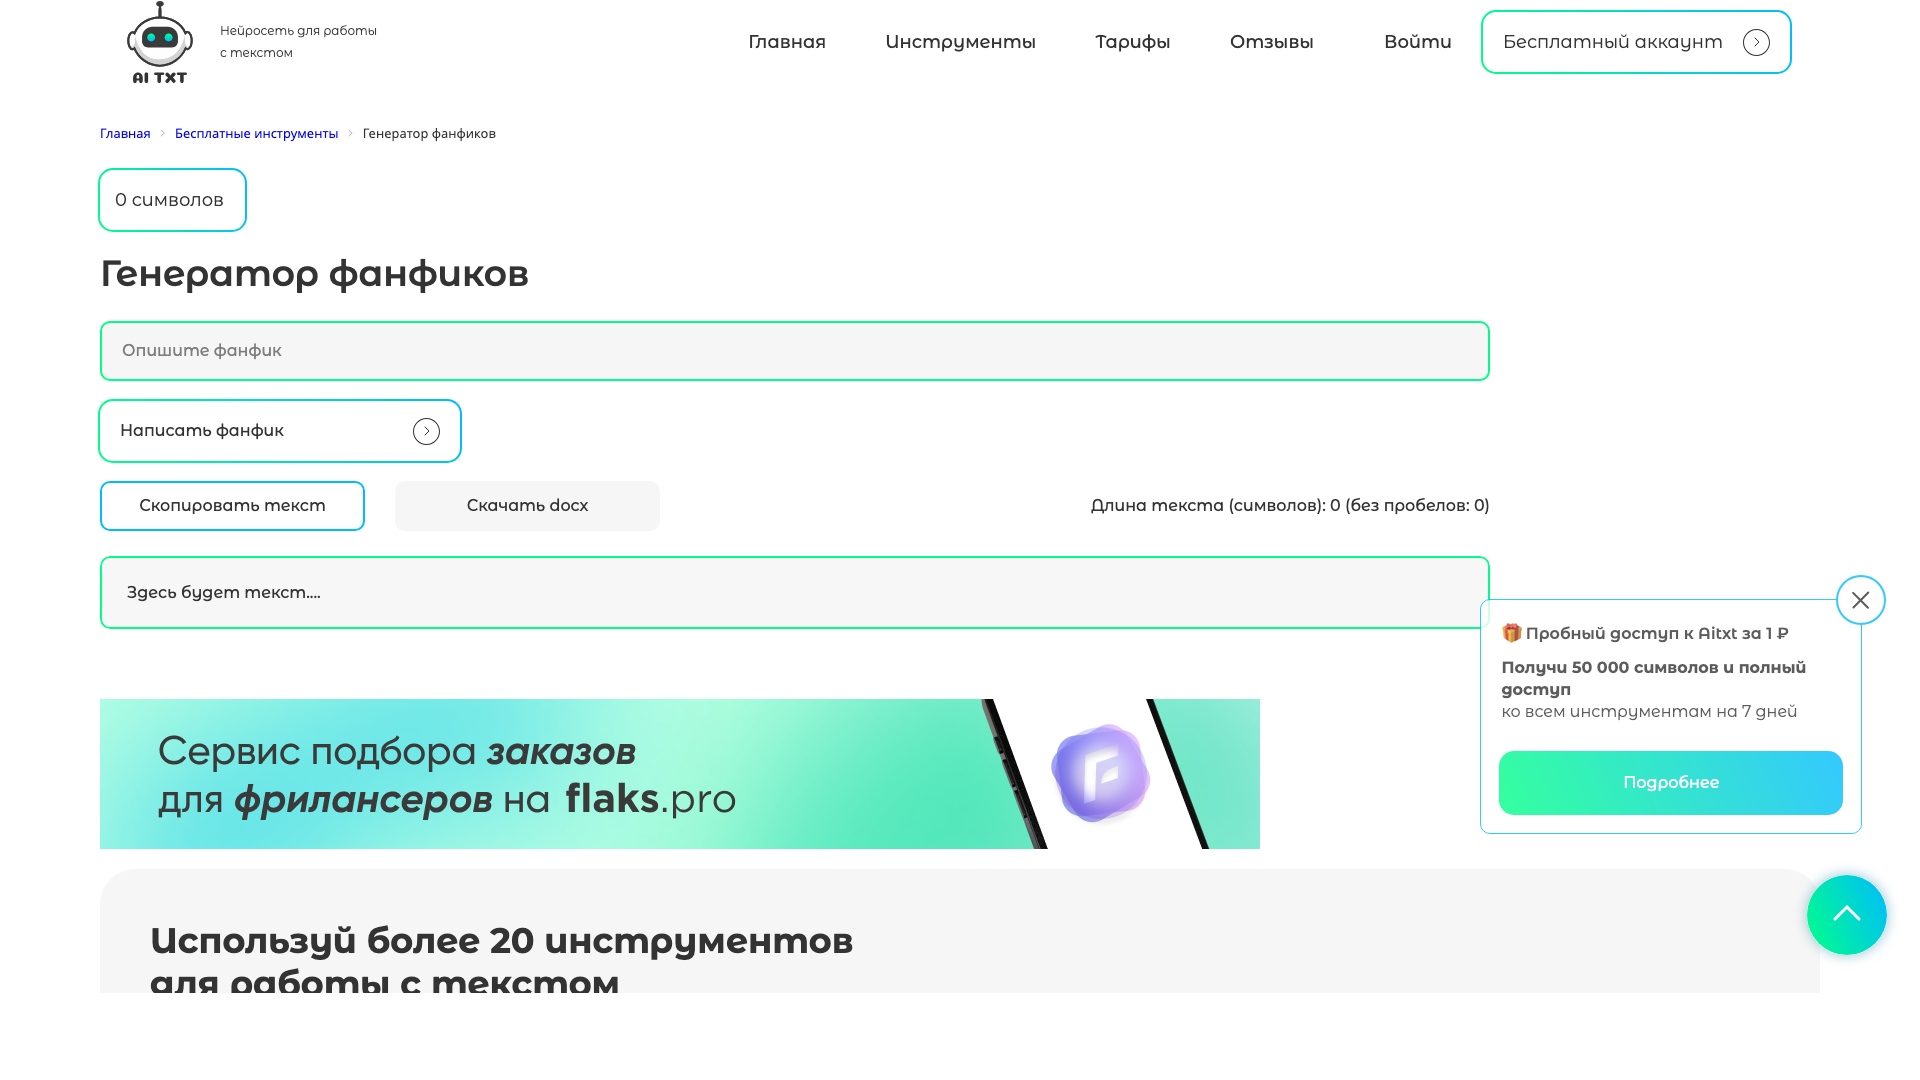Image resolution: width=1920 pixels, height=1080 pixels.
Task: Open the Отзывы menu item
Action: [1271, 42]
